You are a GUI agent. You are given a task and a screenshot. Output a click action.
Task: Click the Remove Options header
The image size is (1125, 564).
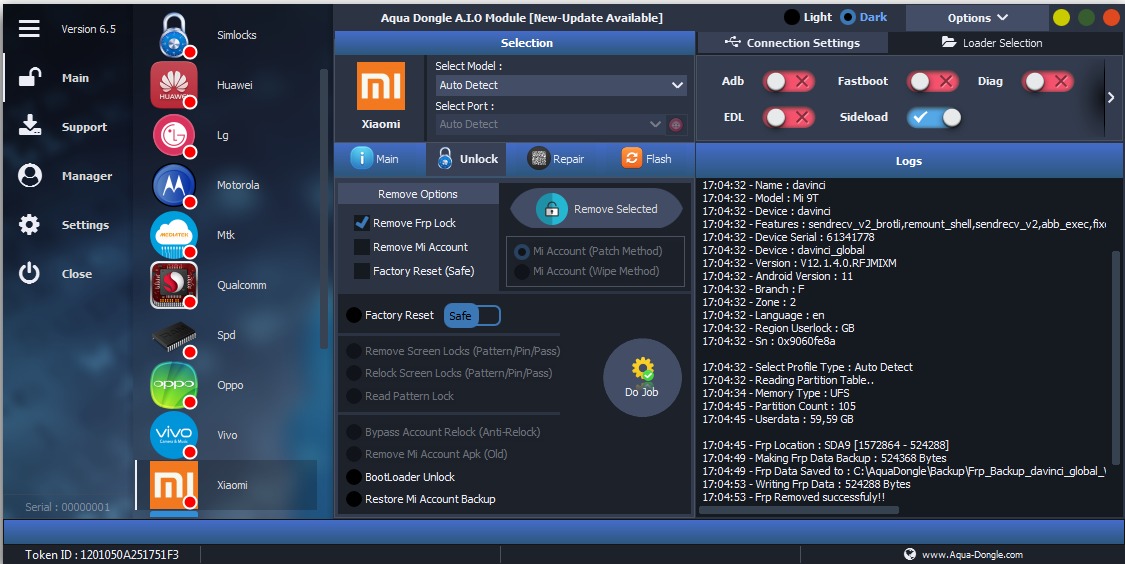pos(418,194)
